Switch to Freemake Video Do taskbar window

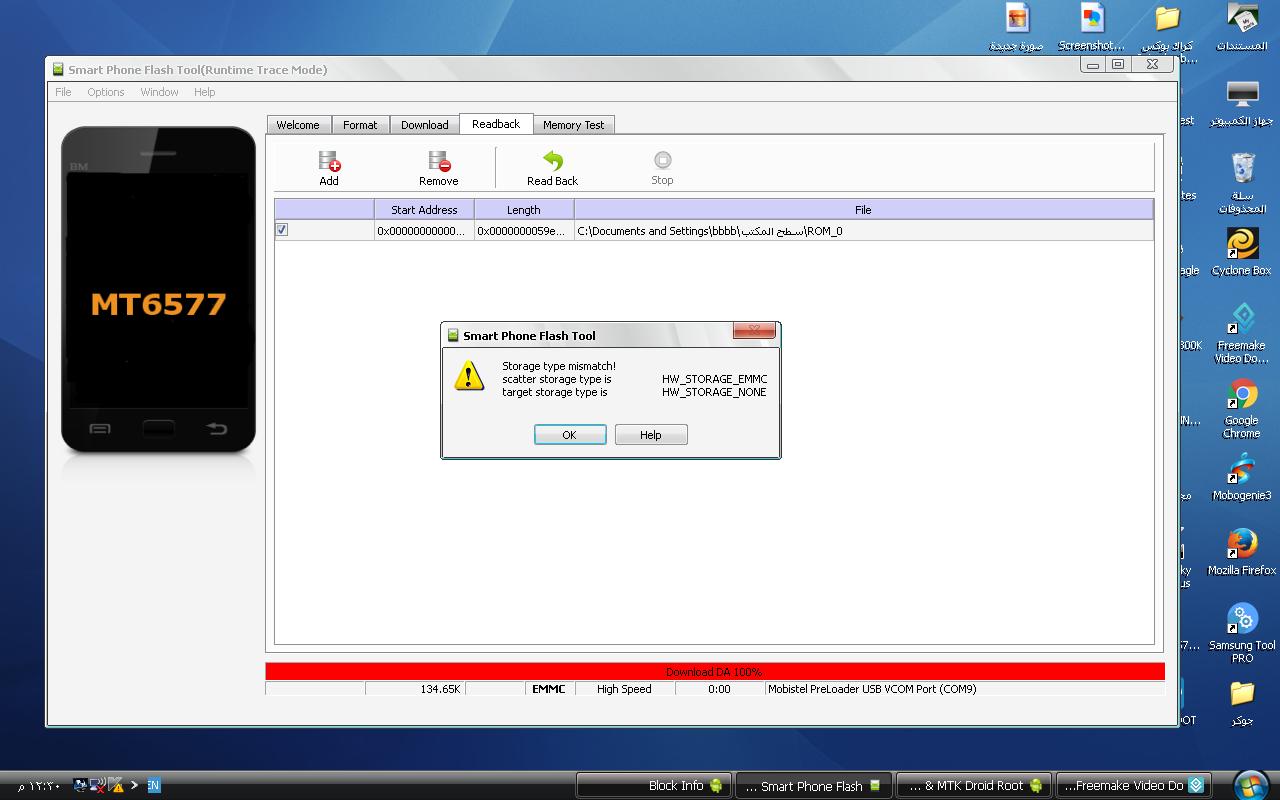[1133, 786]
